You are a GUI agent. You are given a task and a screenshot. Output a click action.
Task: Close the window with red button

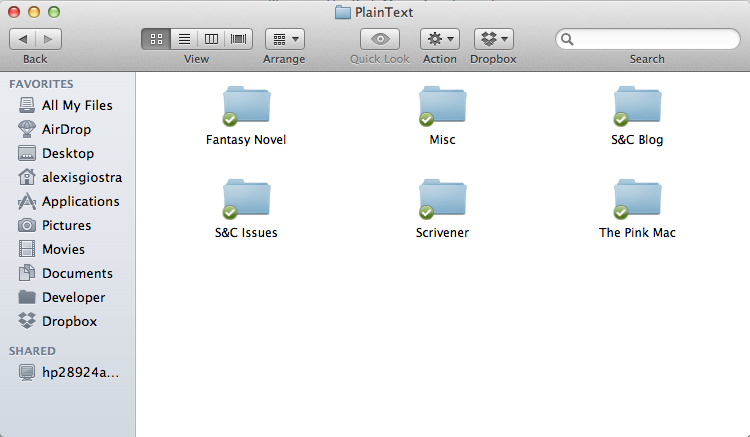(14, 12)
